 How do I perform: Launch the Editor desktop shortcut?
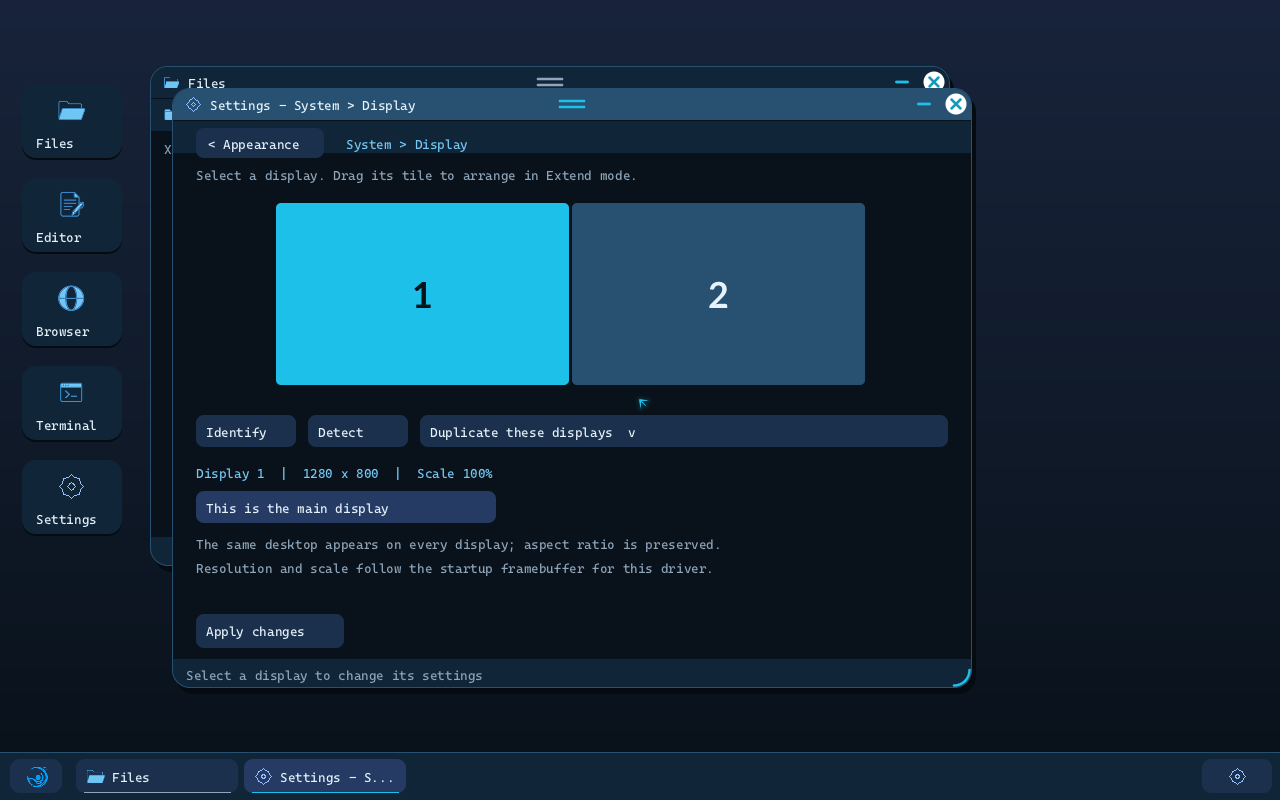point(72,215)
